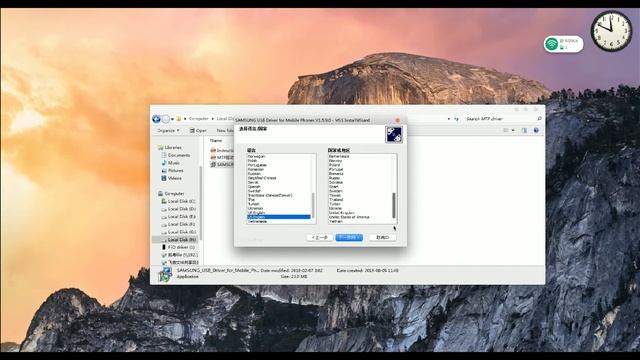Viewport: 640px width, 360px height.
Task: Click the installer logo image in wizard header
Action: point(394,134)
